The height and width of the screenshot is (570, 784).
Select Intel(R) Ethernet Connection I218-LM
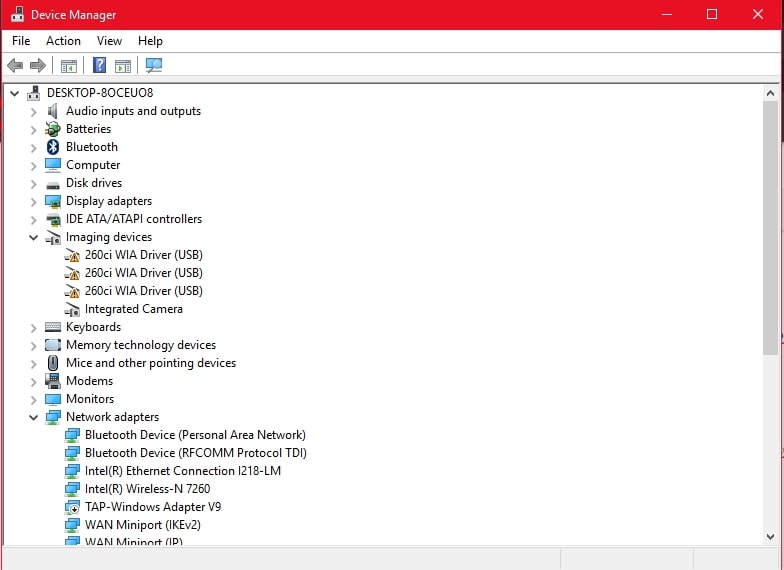pos(182,471)
